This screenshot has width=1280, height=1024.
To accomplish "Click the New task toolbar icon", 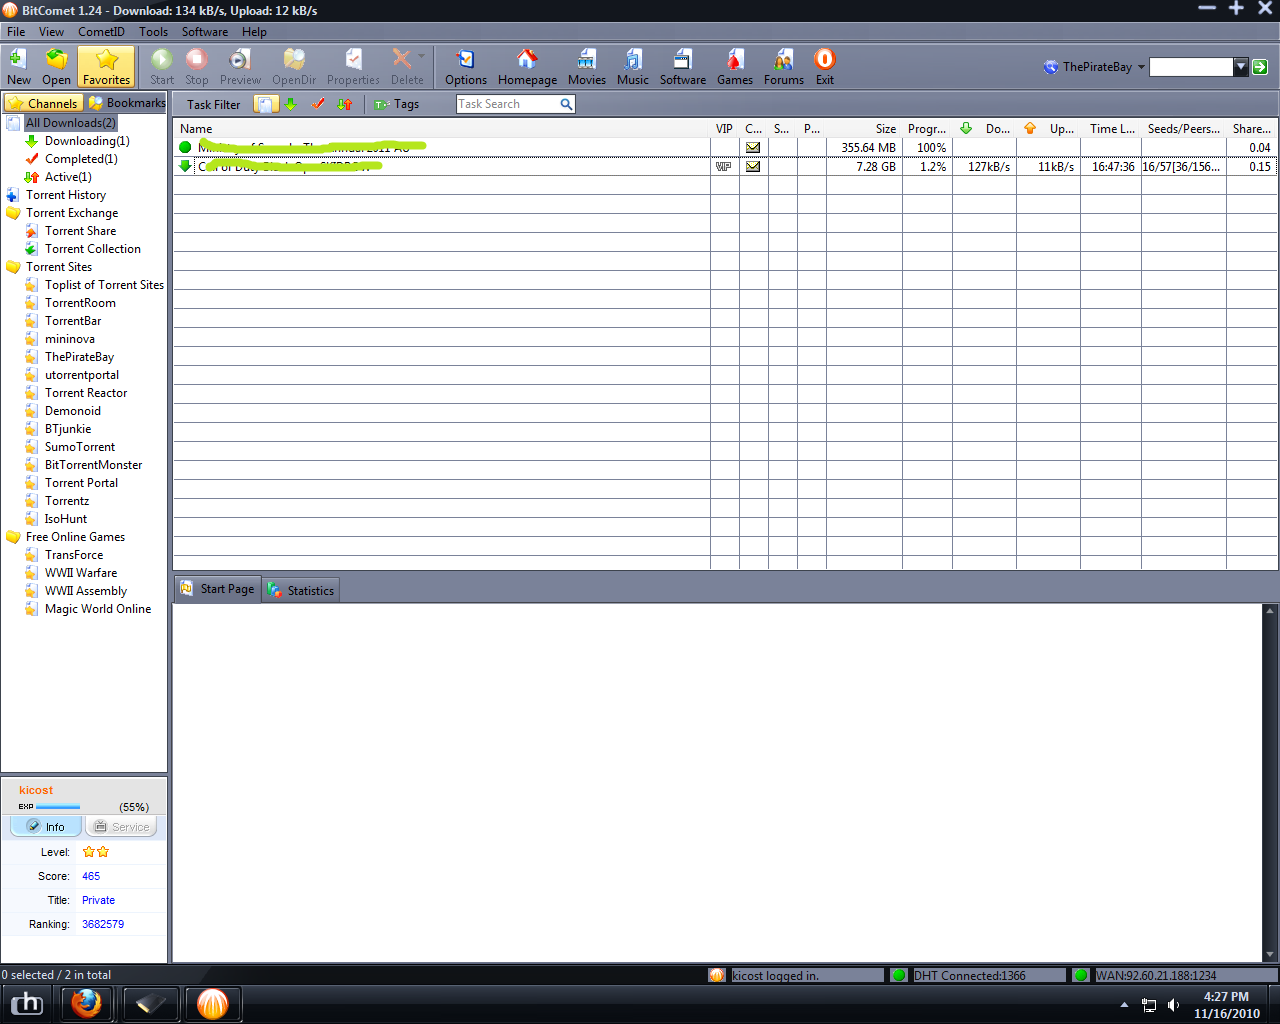I will point(18,67).
